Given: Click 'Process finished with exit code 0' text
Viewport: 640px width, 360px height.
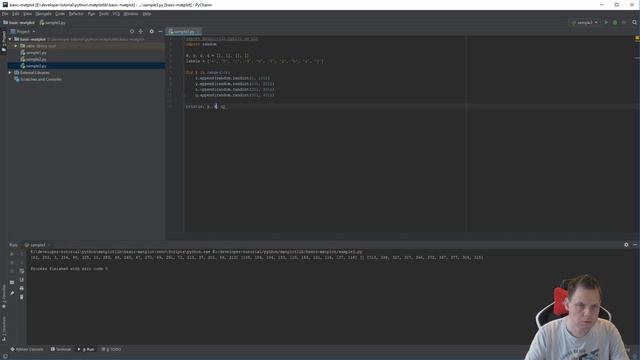Looking at the screenshot, I should [x=69, y=269].
